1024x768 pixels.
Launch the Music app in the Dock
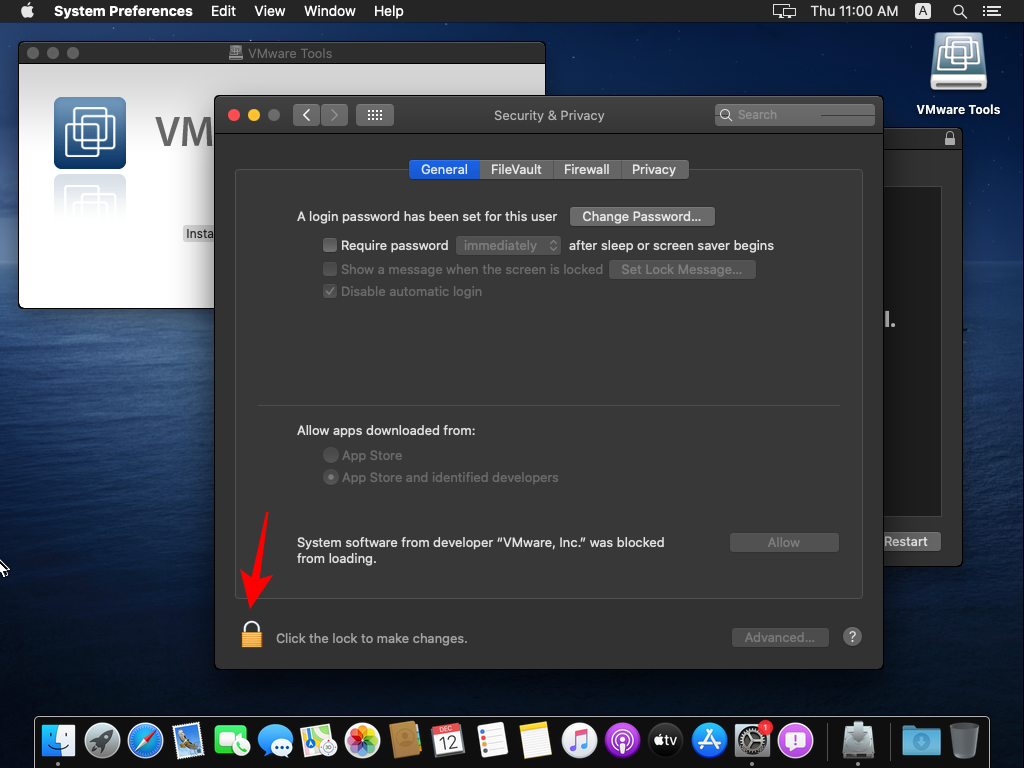coord(579,740)
